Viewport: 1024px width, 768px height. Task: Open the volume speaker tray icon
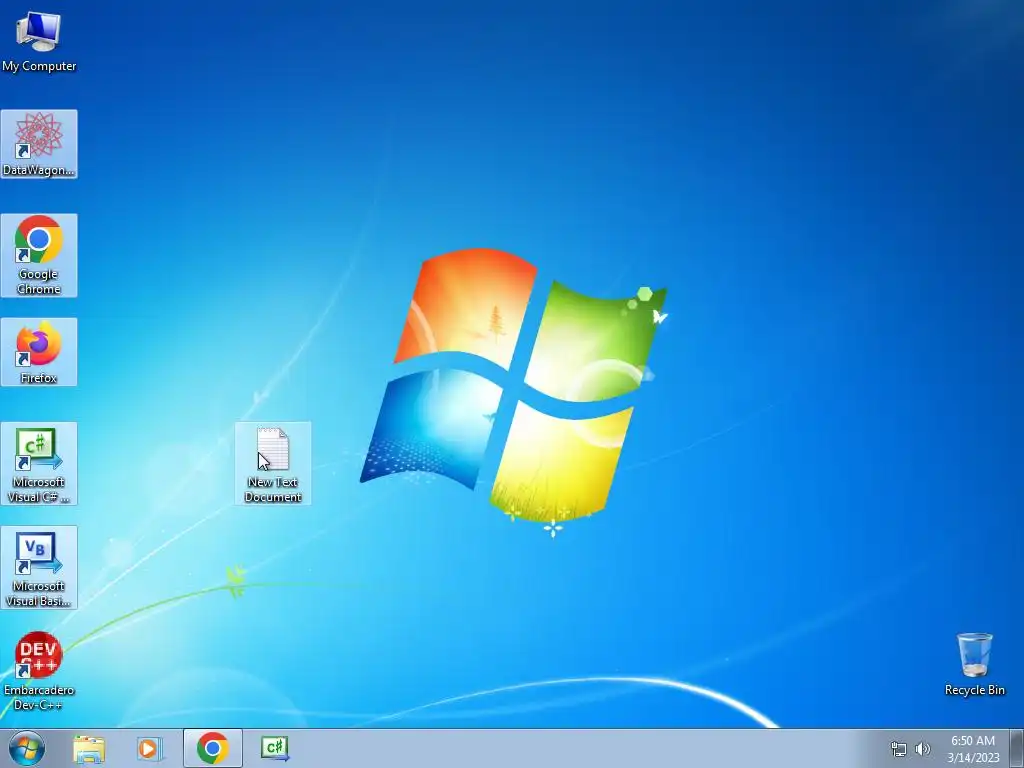point(923,749)
